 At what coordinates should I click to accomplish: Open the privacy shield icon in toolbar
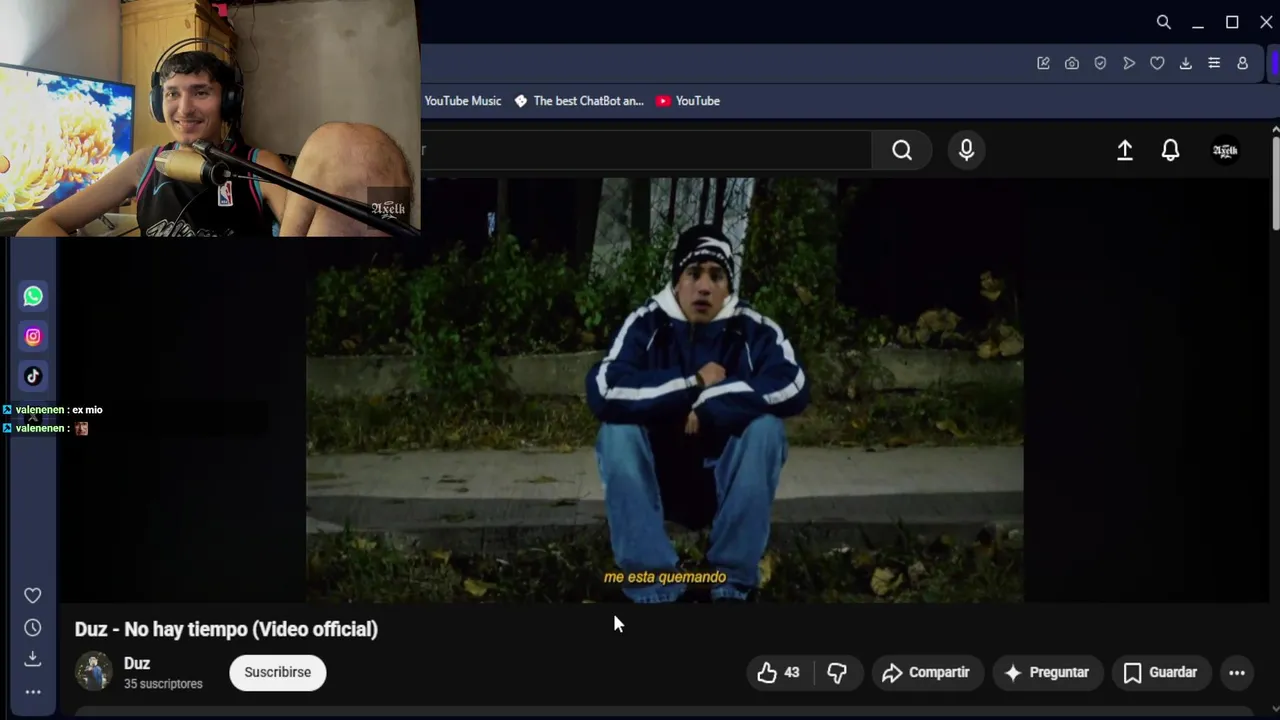(1100, 63)
